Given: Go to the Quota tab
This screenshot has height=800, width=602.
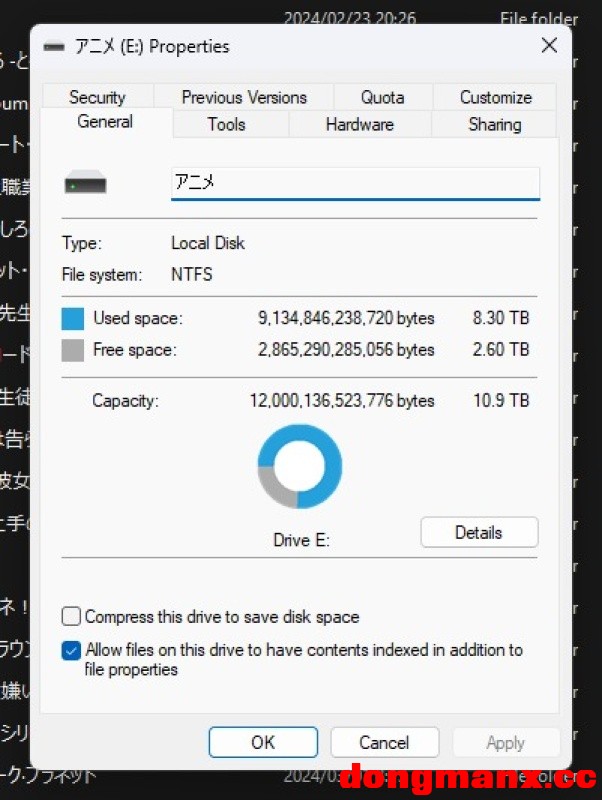Looking at the screenshot, I should 382,97.
